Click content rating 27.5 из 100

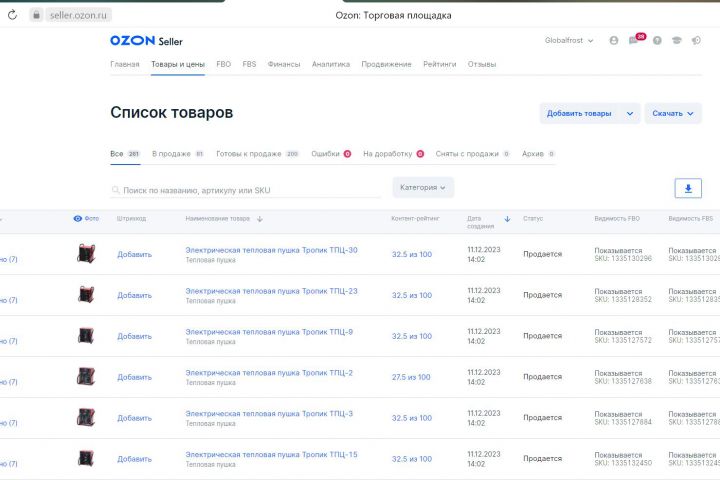tap(411, 377)
